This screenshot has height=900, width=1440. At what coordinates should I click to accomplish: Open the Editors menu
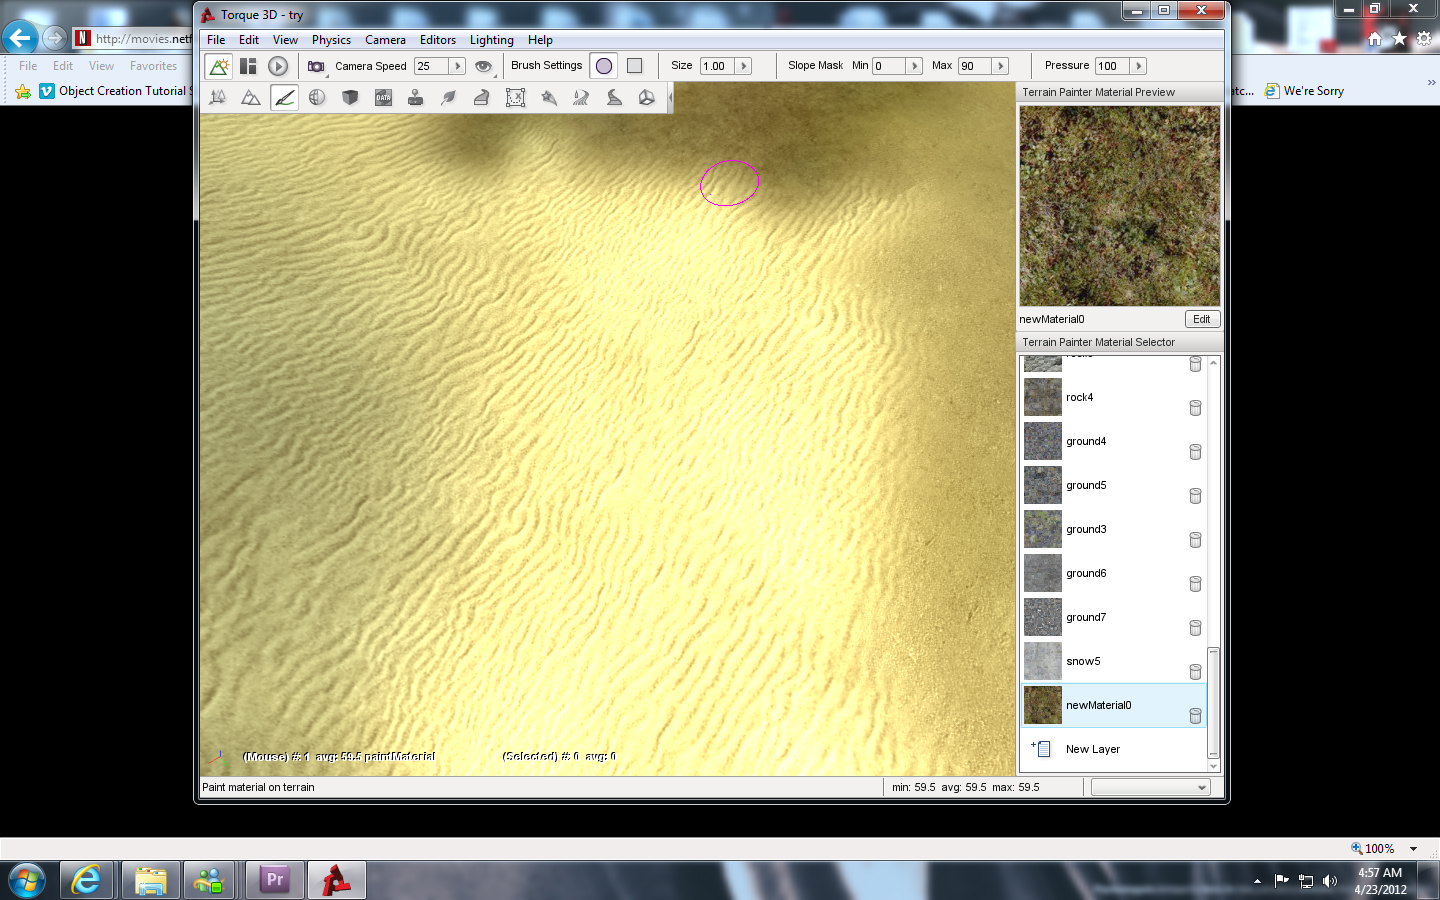(x=437, y=40)
